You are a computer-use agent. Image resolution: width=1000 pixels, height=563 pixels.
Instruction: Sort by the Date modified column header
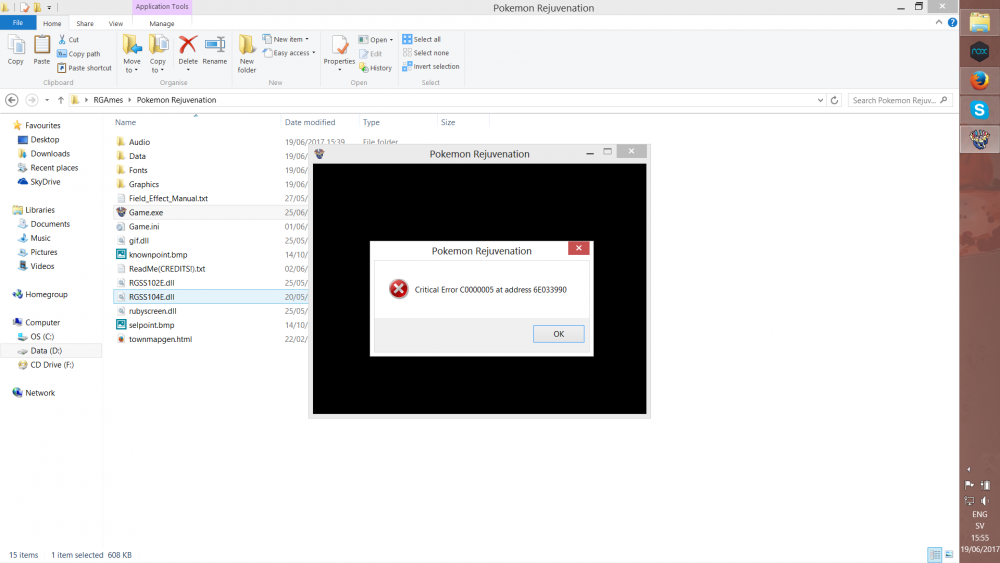pos(320,122)
